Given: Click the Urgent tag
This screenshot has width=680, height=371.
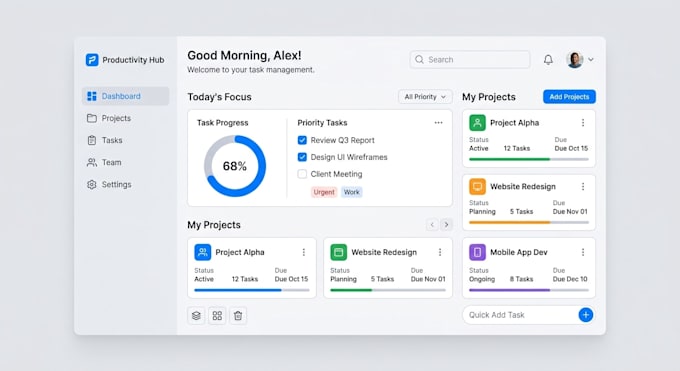Looking at the screenshot, I should [x=324, y=192].
